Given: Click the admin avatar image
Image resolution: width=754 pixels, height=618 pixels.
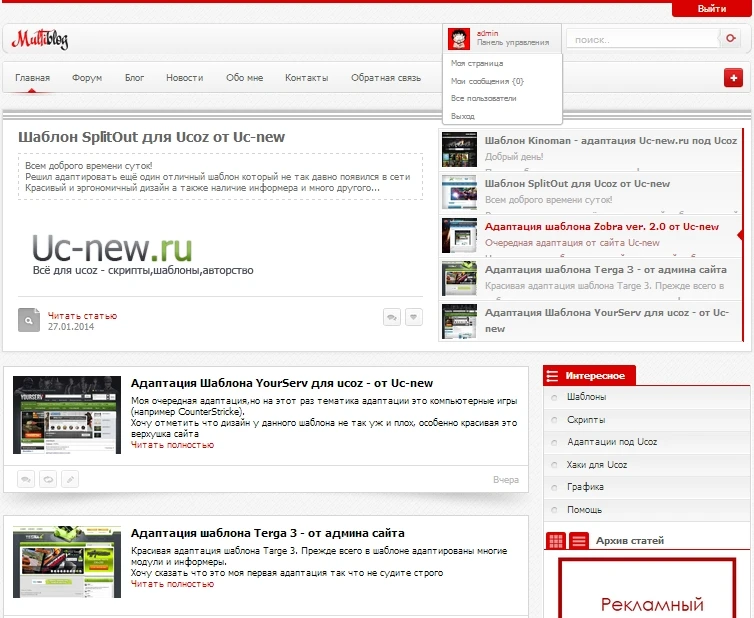Looking at the screenshot, I should coord(459,39).
